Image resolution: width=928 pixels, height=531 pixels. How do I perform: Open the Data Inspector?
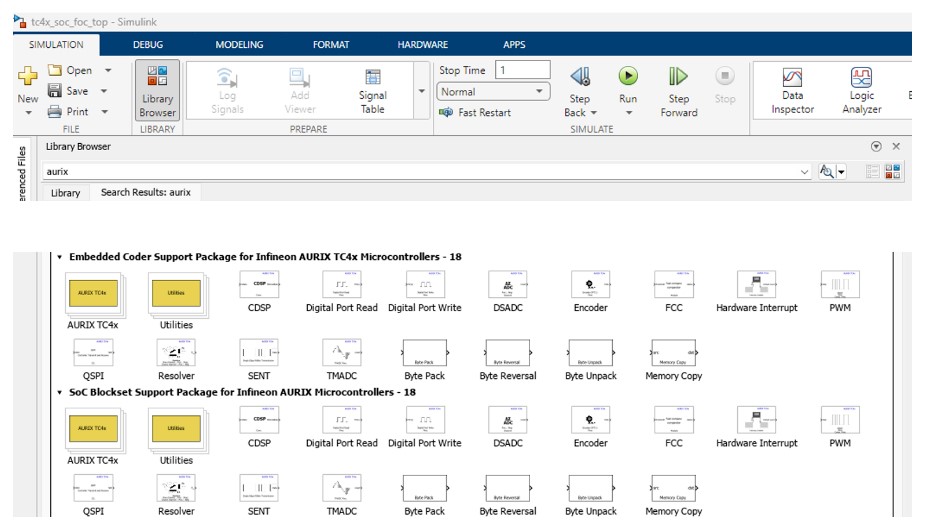tap(792, 91)
